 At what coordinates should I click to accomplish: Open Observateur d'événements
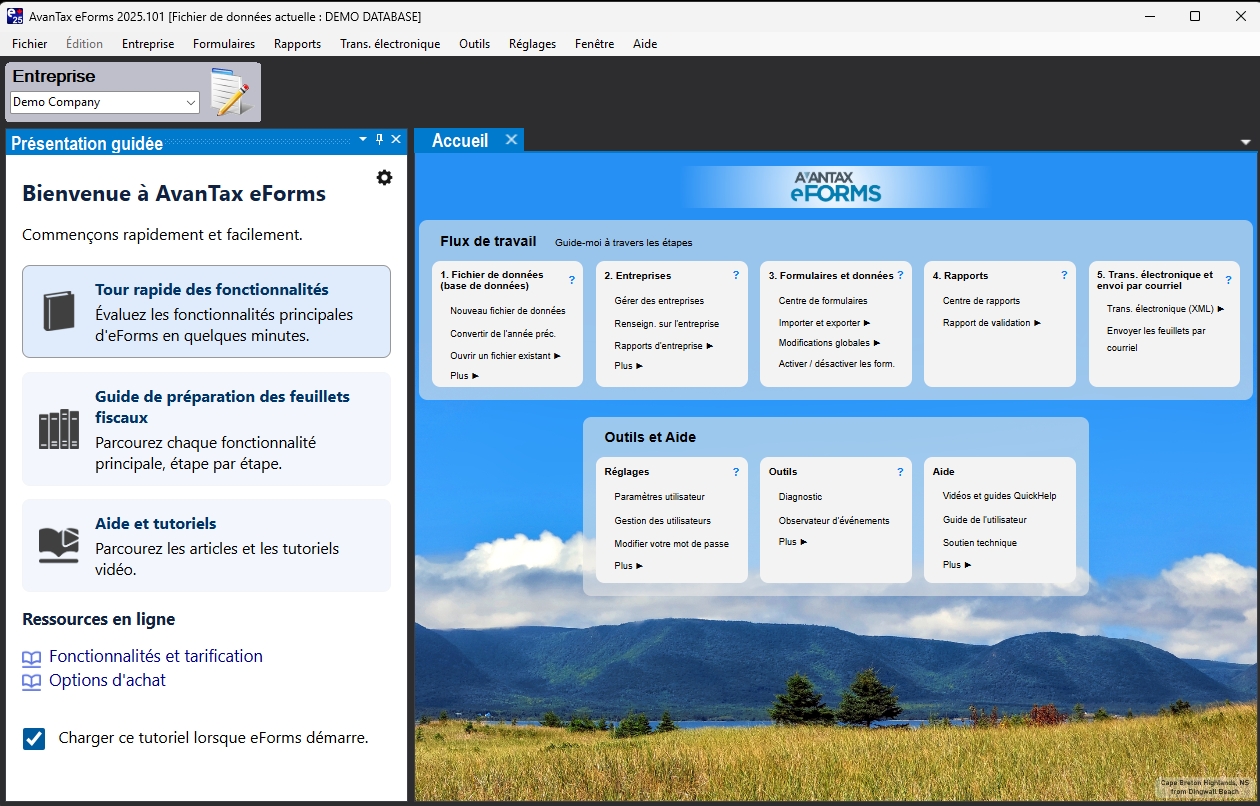click(834, 521)
